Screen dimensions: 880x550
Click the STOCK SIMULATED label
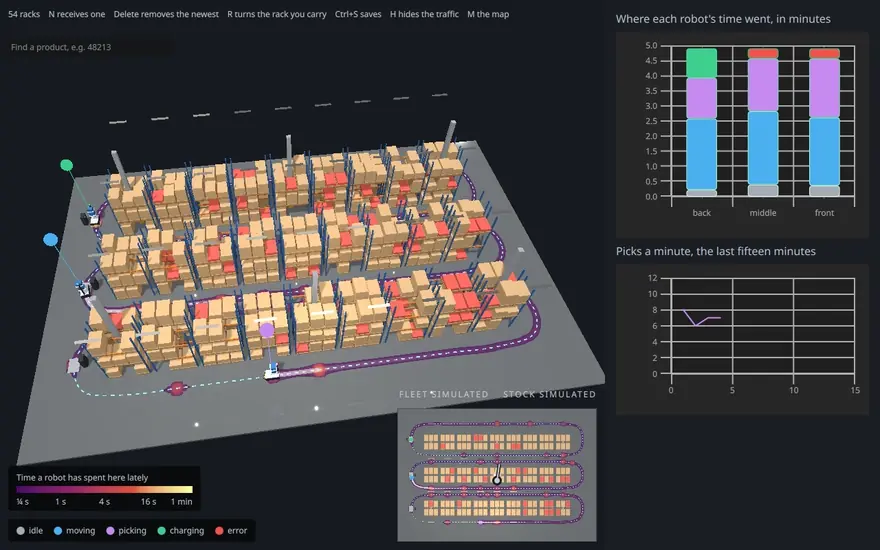549,395
